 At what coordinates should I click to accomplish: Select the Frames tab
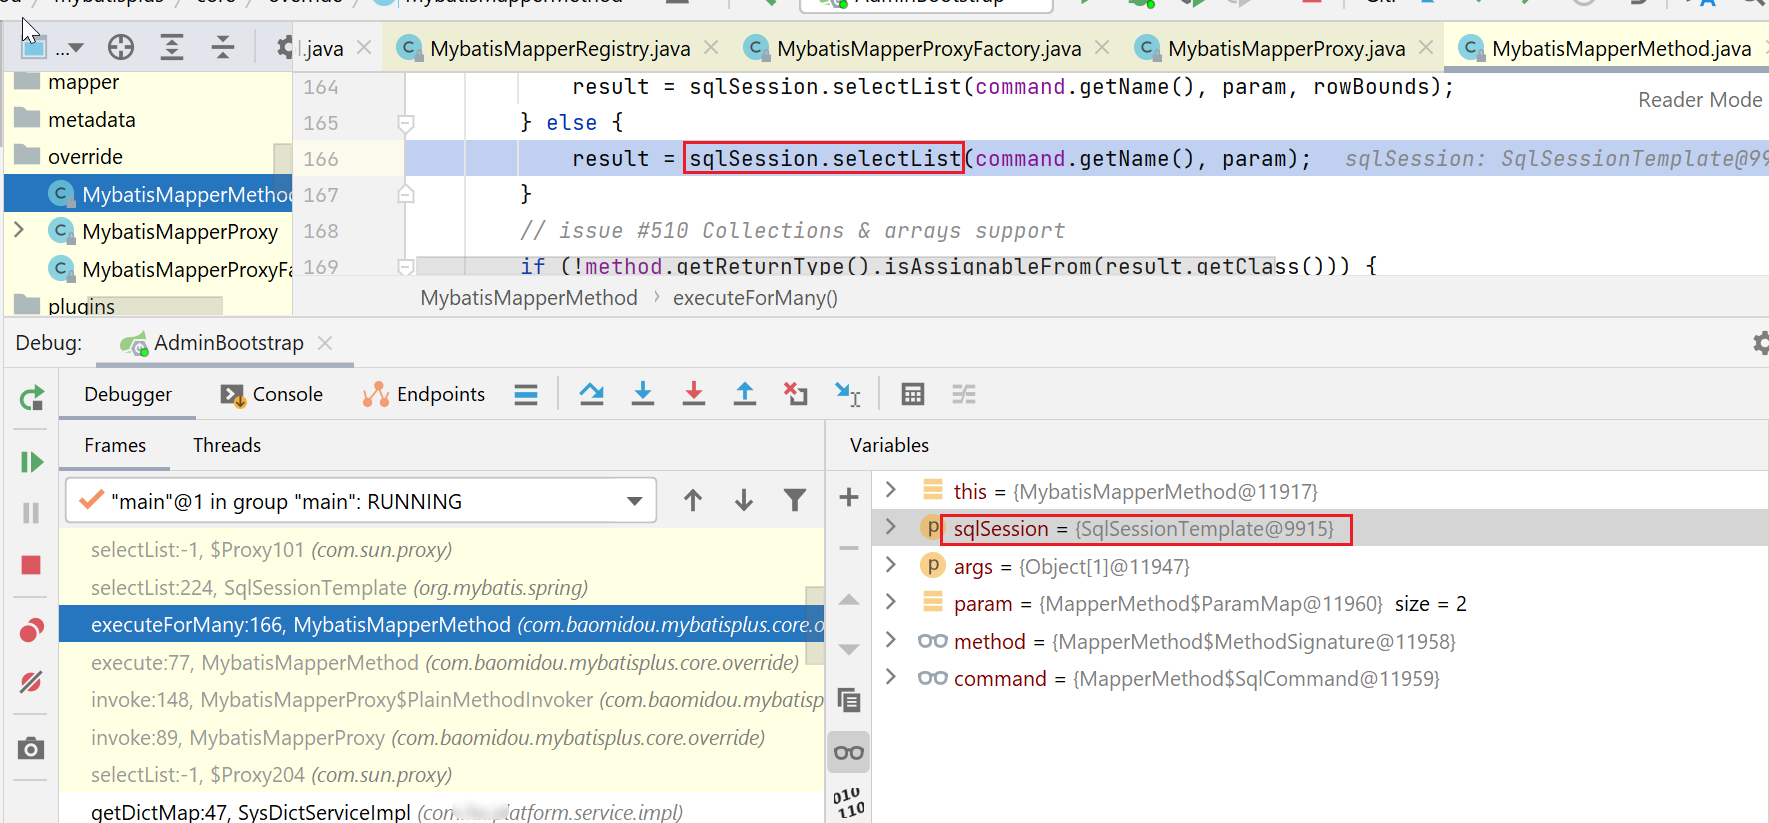(115, 445)
